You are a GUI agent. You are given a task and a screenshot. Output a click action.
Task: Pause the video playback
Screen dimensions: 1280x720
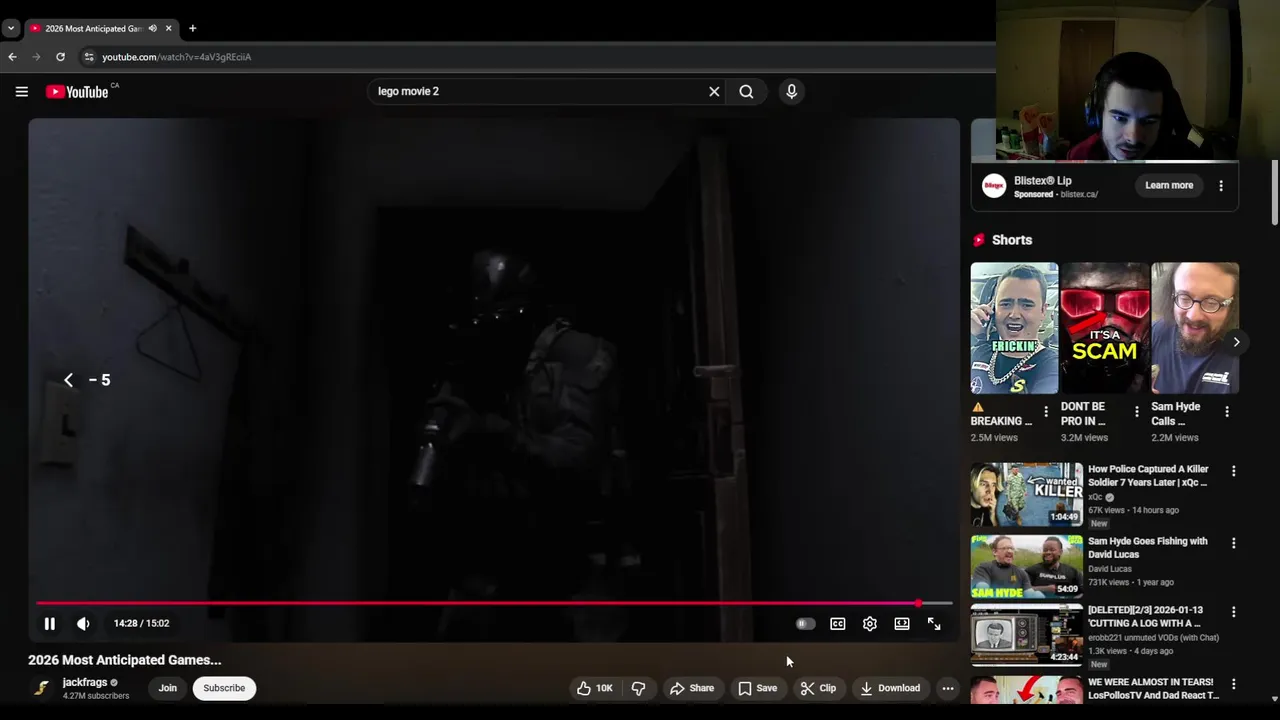(49, 623)
